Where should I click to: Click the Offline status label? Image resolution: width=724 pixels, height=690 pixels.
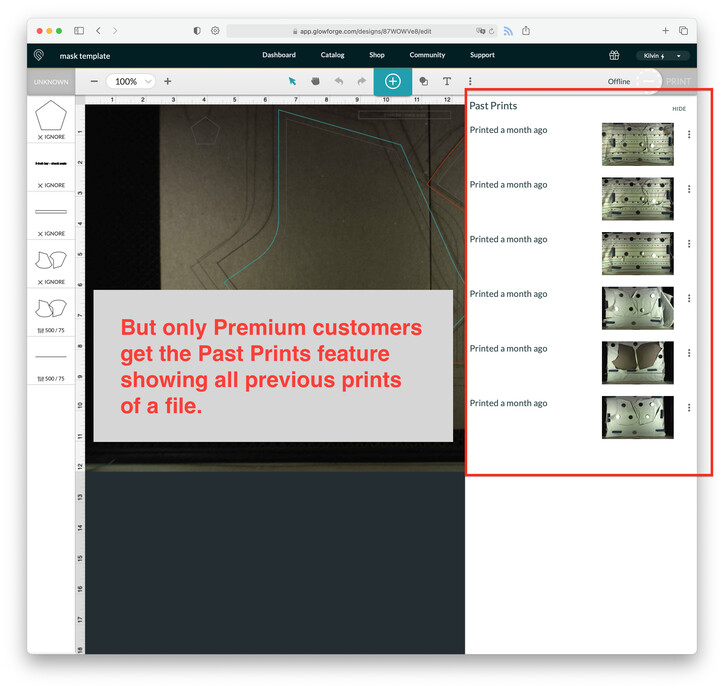[619, 82]
